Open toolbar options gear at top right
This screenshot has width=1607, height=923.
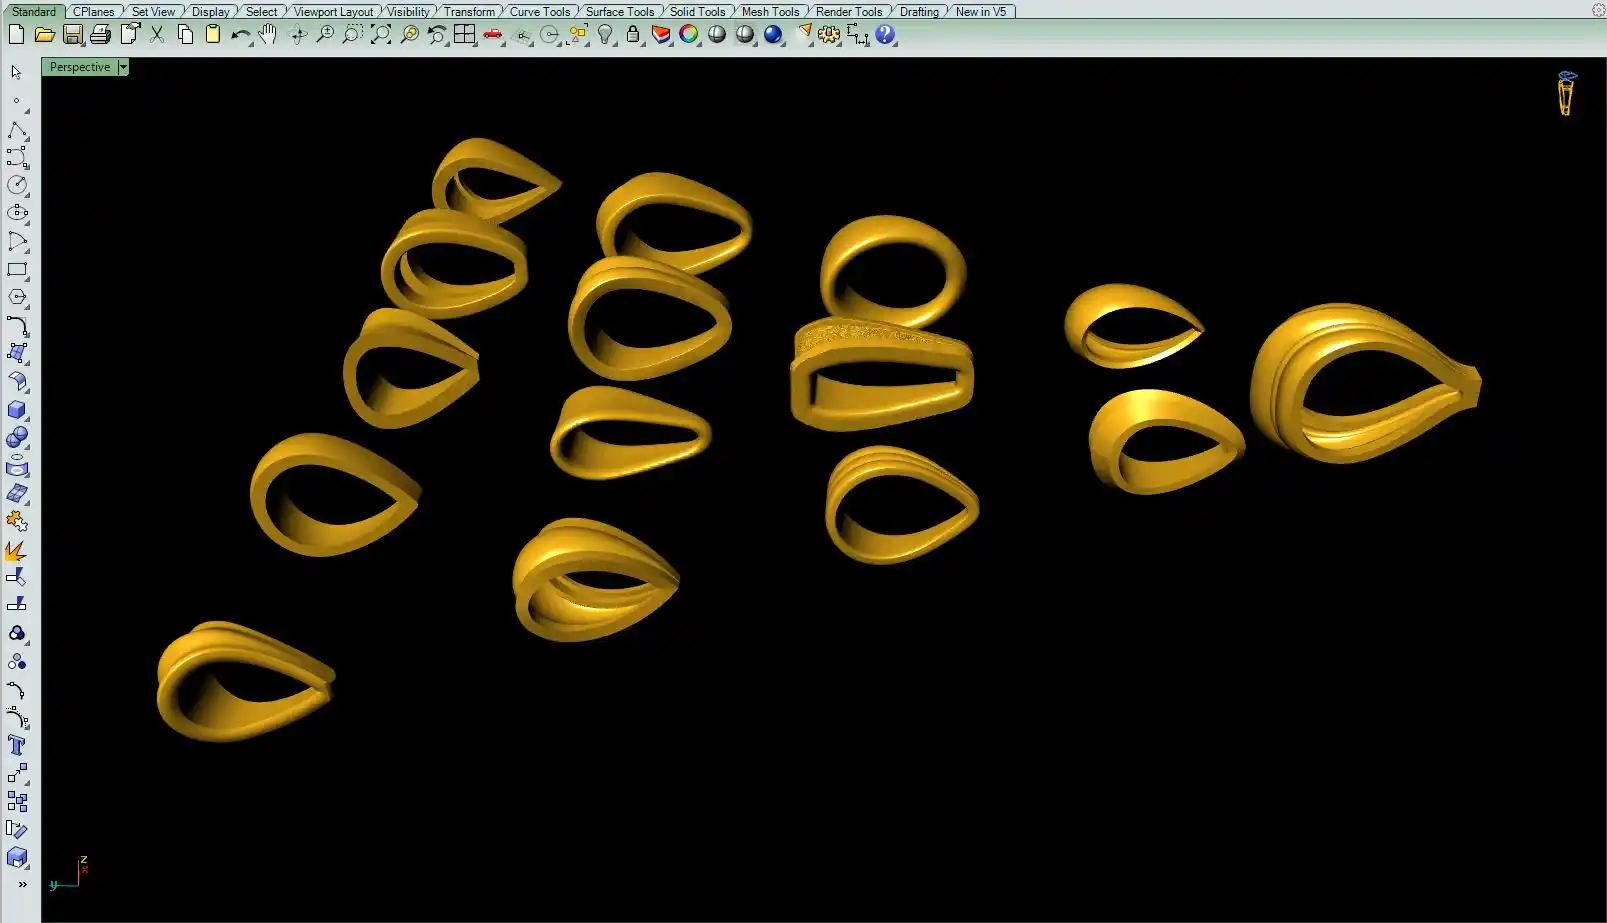point(1598,10)
